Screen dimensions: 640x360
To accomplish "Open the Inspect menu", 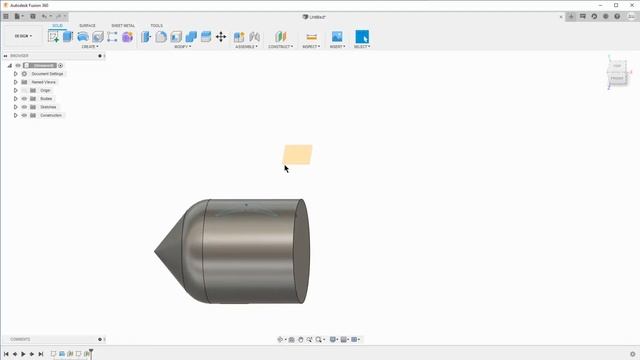I will [311, 47].
